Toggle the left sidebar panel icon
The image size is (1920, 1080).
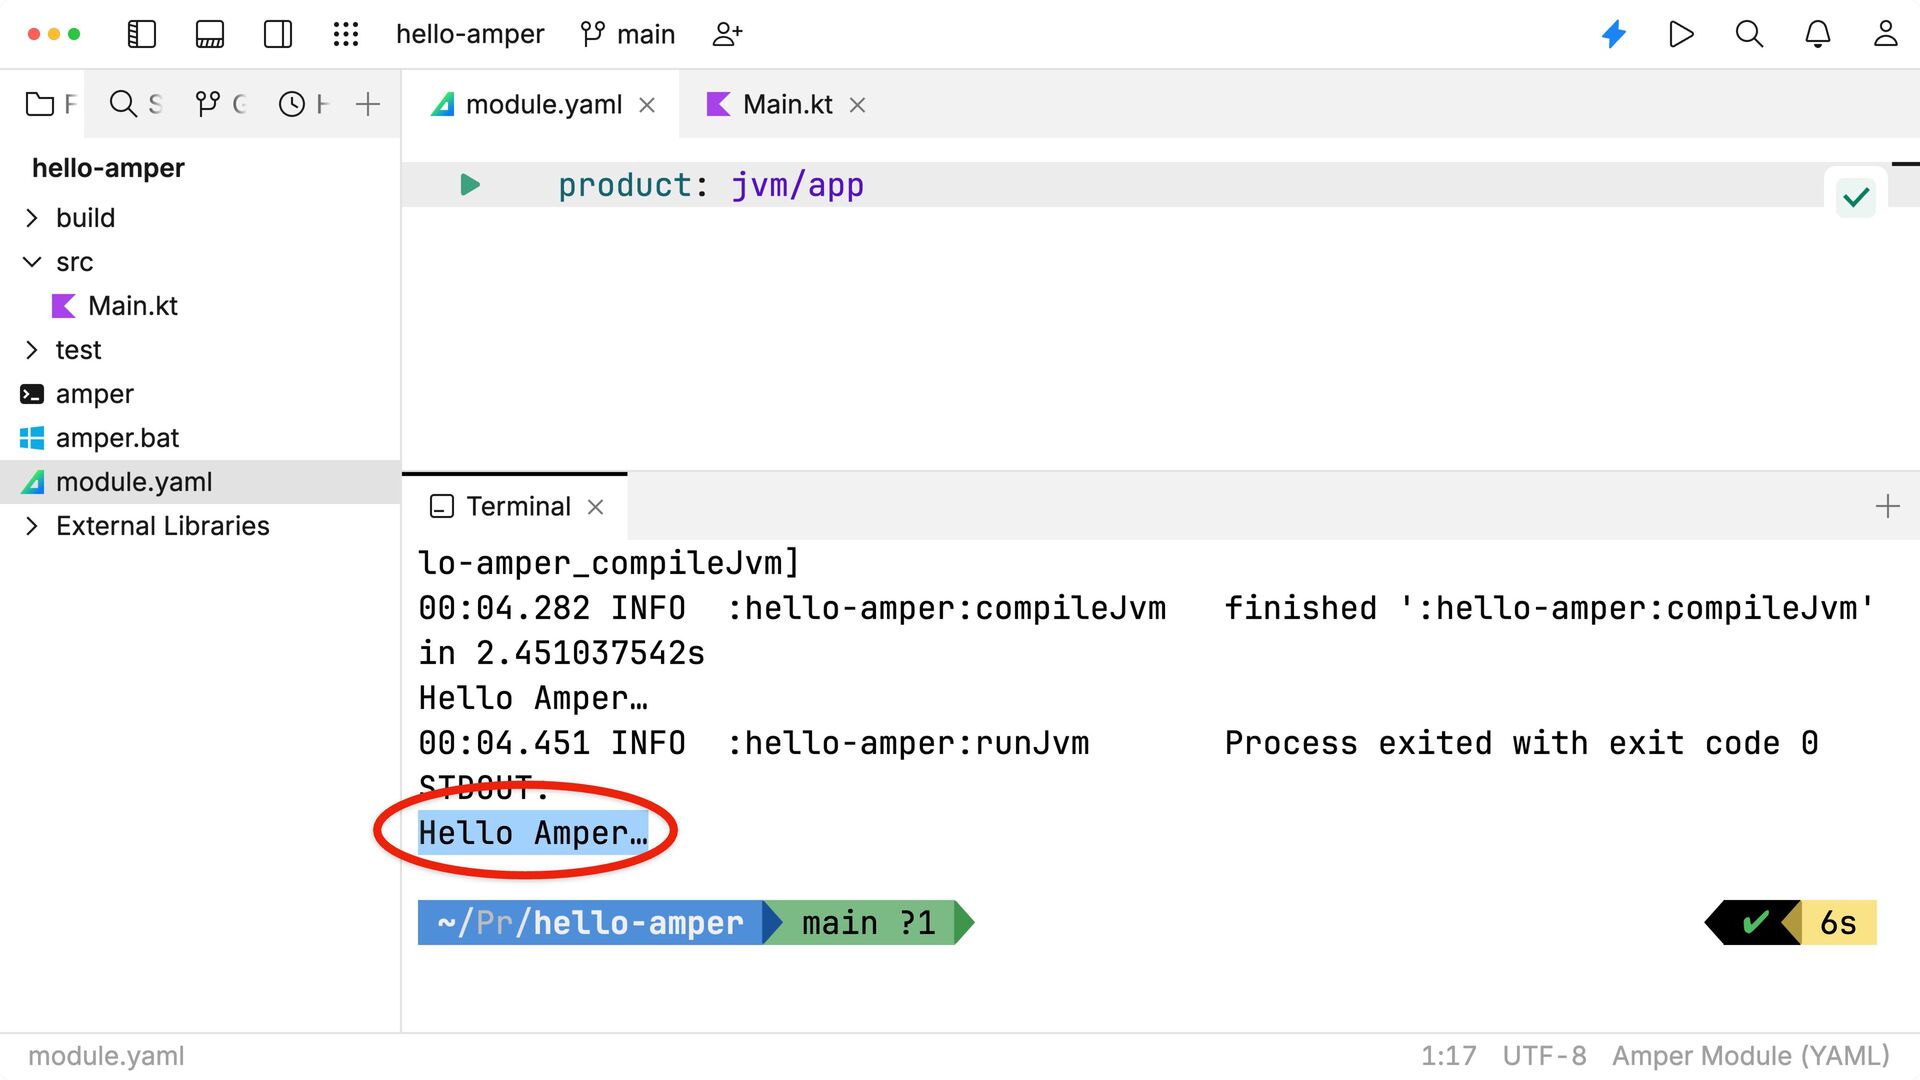coord(142,34)
